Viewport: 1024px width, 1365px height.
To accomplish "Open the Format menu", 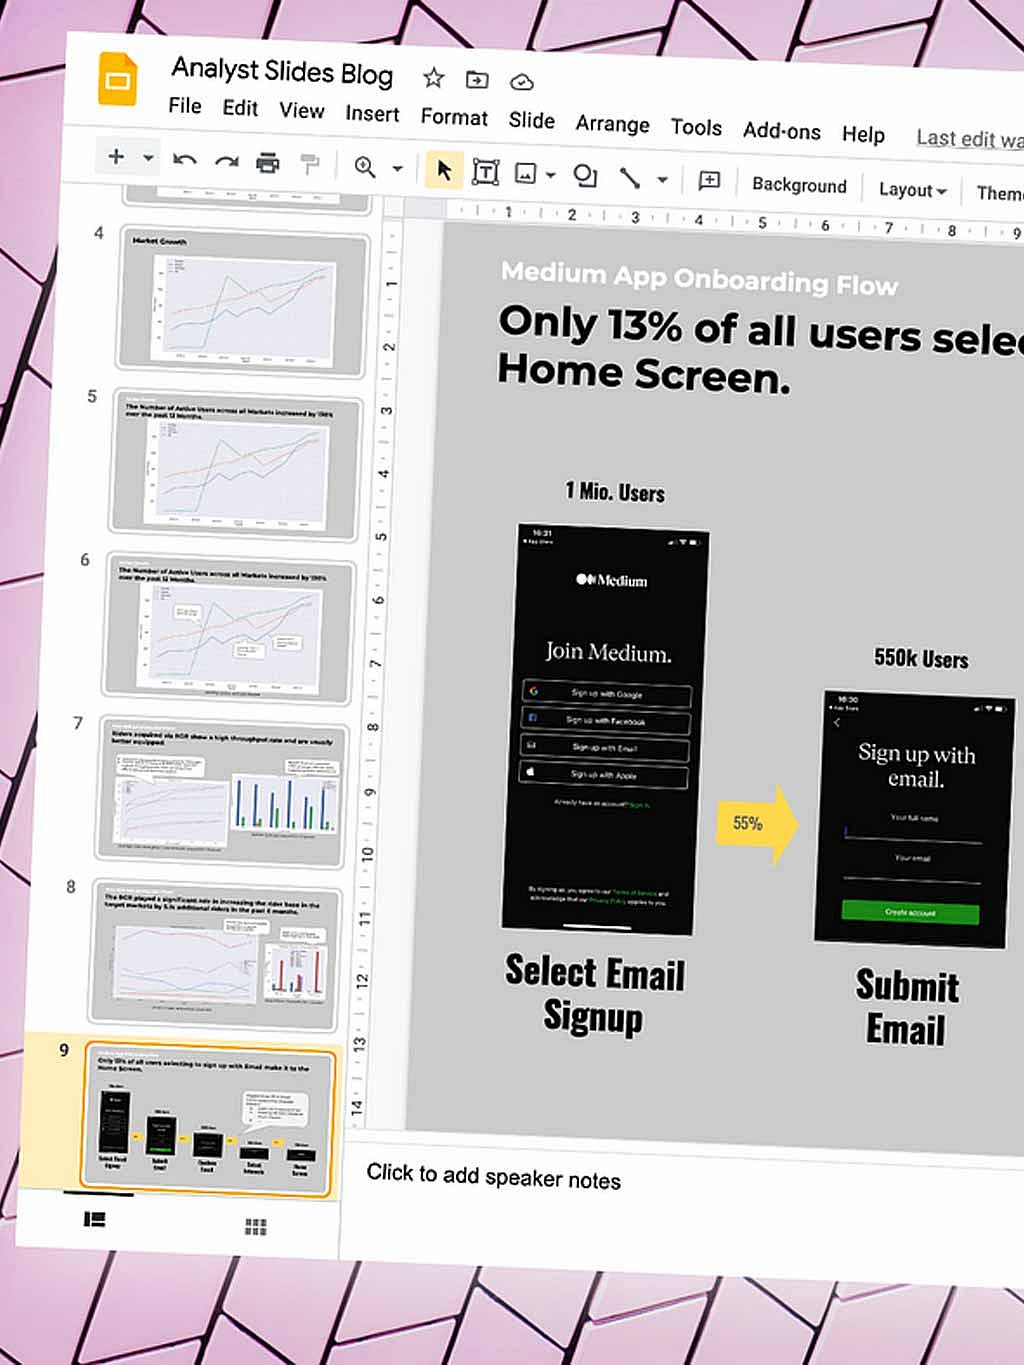I will pos(453,117).
